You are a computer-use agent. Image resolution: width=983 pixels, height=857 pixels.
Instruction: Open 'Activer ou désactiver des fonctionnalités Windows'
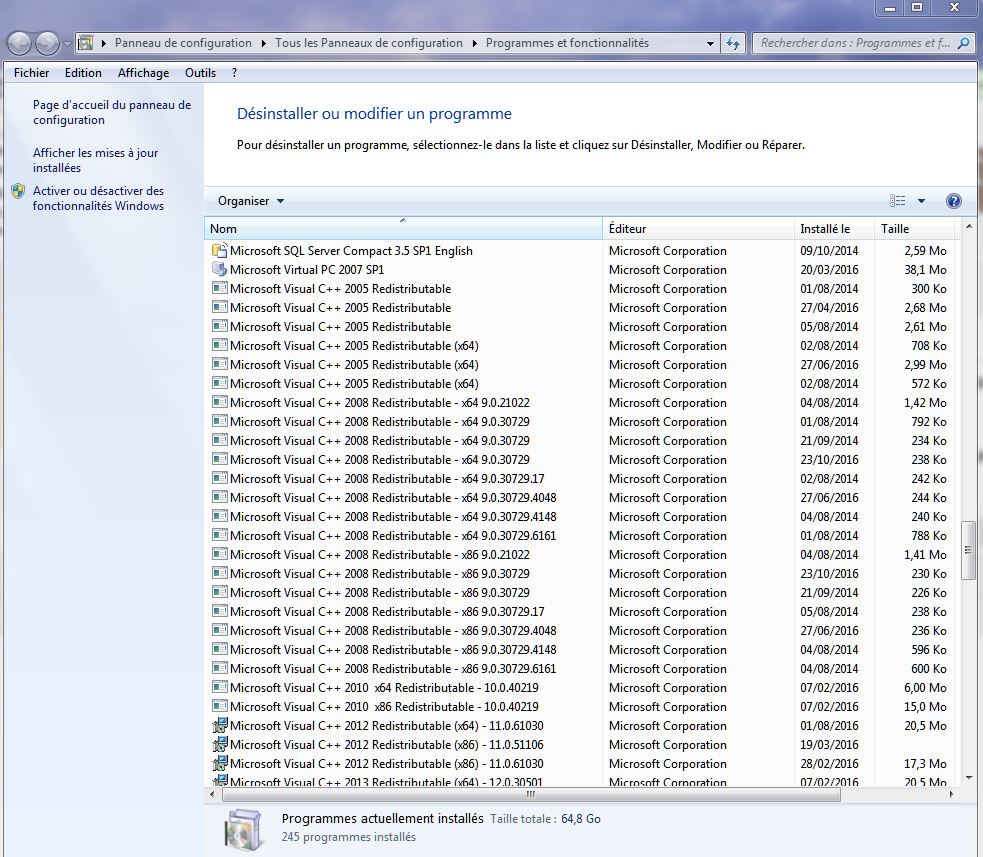click(97, 198)
